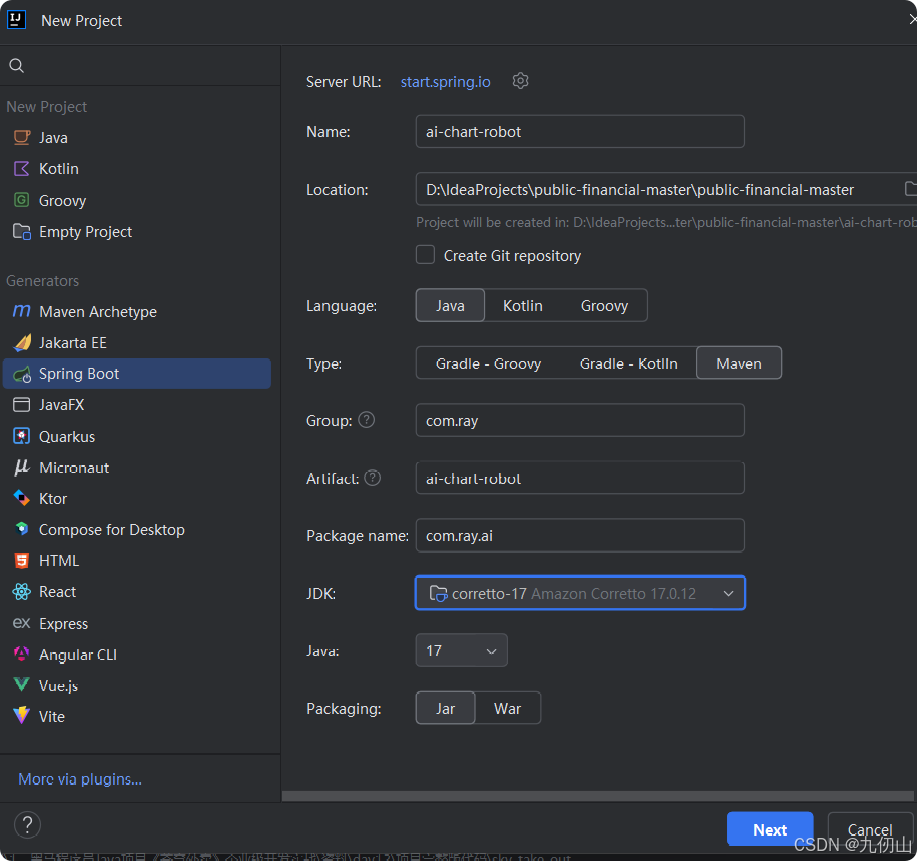This screenshot has height=861, width=917.
Task: Select Vite generator
Action: [137, 716]
